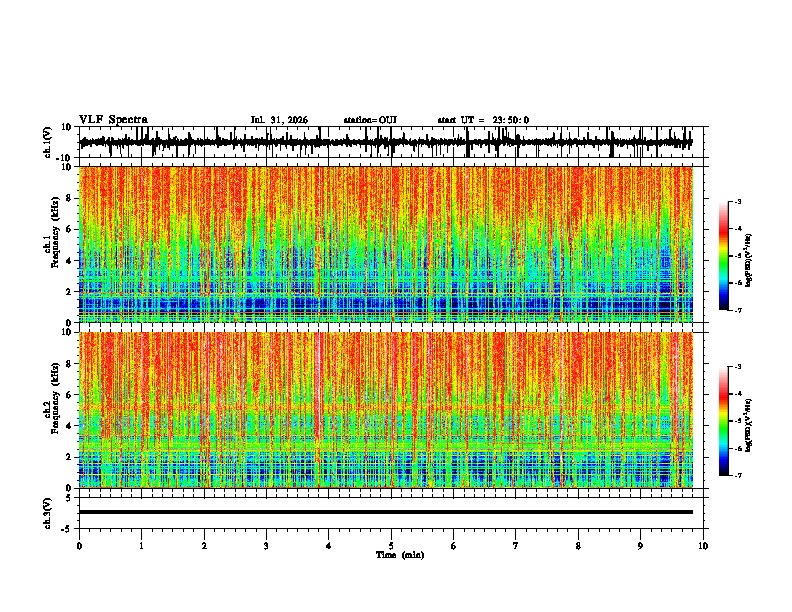Click time axis tick label "4"

point(329,546)
